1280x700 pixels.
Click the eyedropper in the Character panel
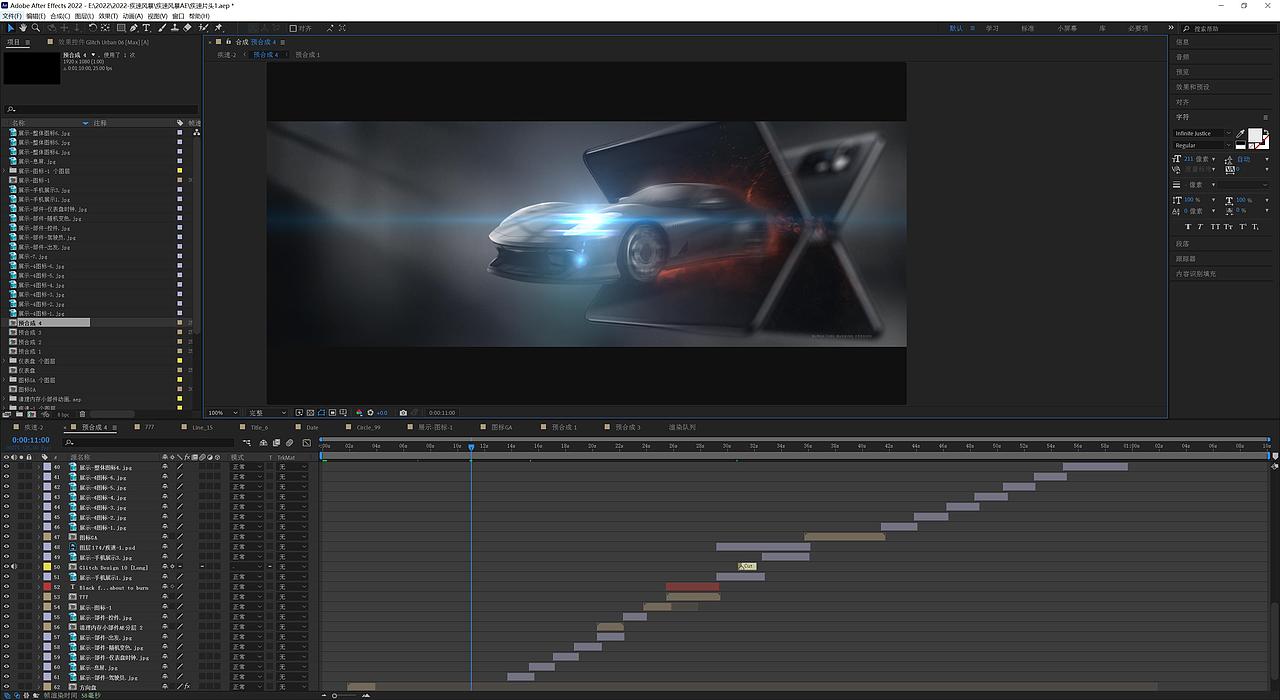coord(1241,133)
